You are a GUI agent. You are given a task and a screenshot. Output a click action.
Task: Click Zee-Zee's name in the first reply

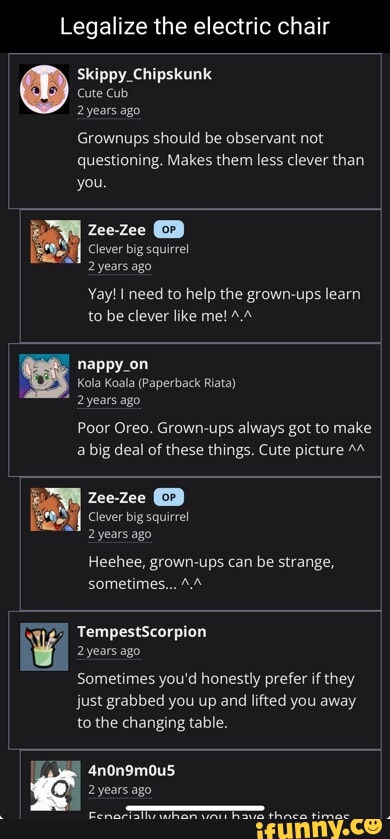[117, 230]
